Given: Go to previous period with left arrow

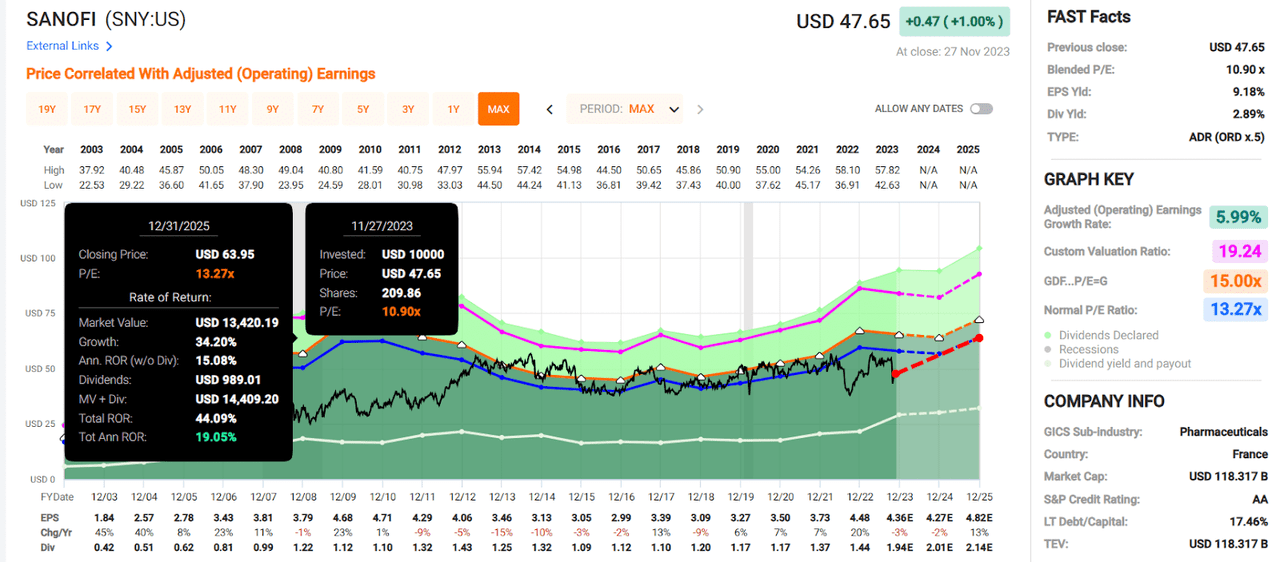Looking at the screenshot, I should [549, 109].
